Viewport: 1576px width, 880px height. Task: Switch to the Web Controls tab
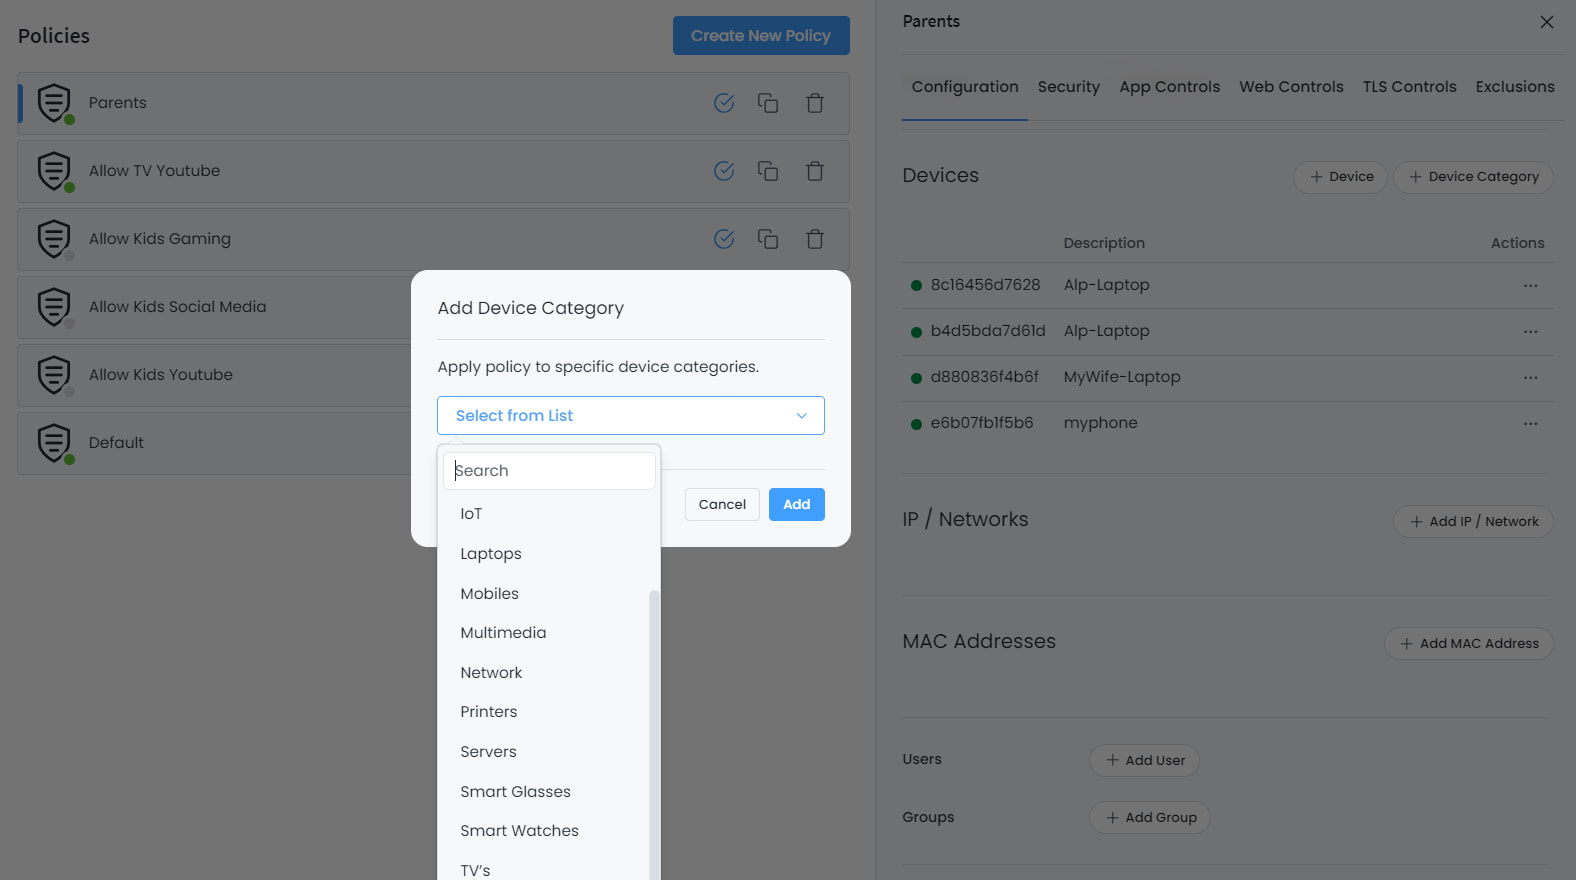coord(1292,87)
